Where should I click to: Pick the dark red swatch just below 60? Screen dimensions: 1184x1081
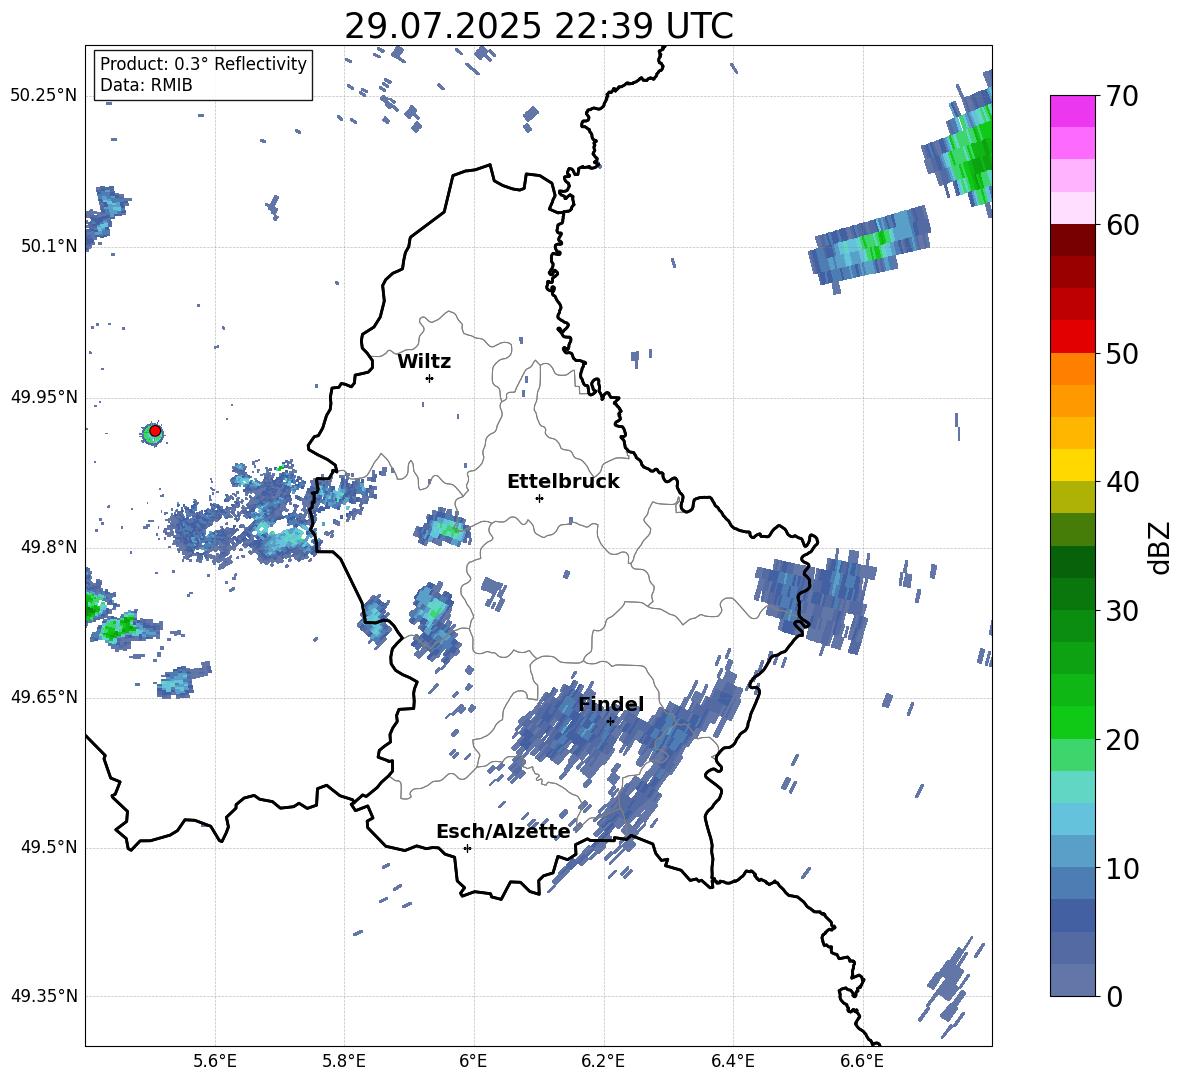click(x=1072, y=240)
